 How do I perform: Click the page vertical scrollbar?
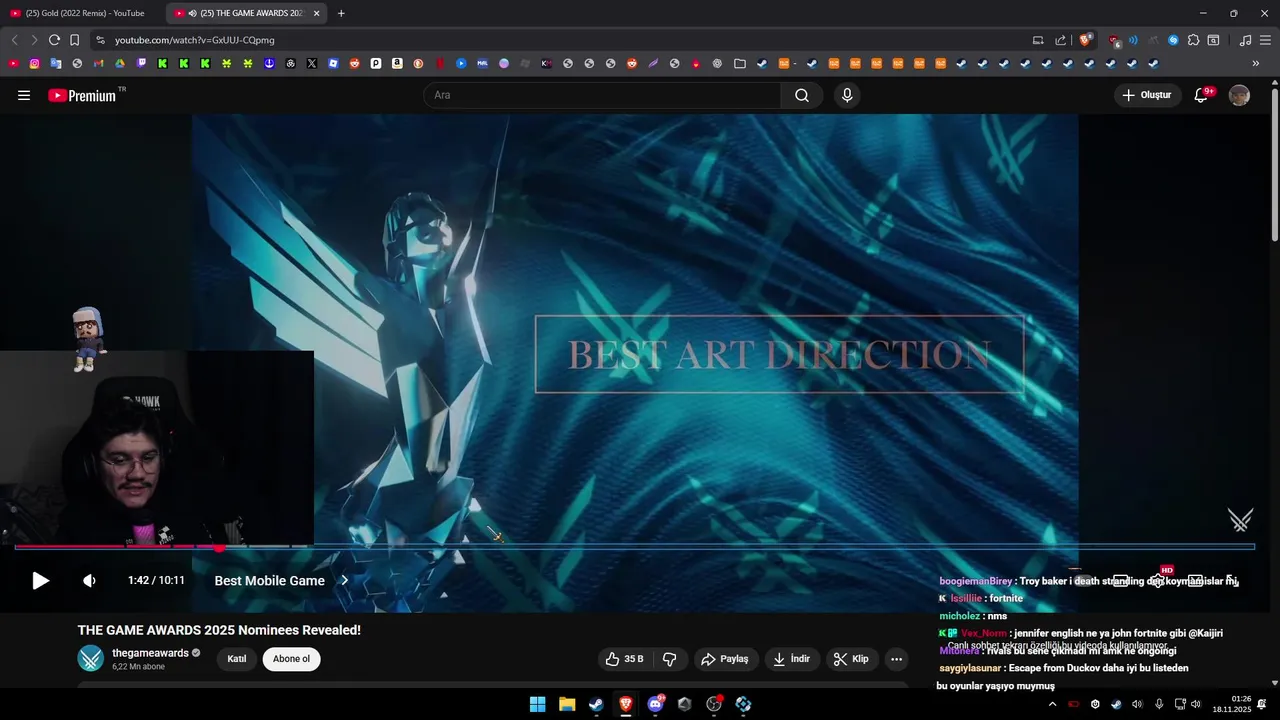pyautogui.click(x=1275, y=165)
